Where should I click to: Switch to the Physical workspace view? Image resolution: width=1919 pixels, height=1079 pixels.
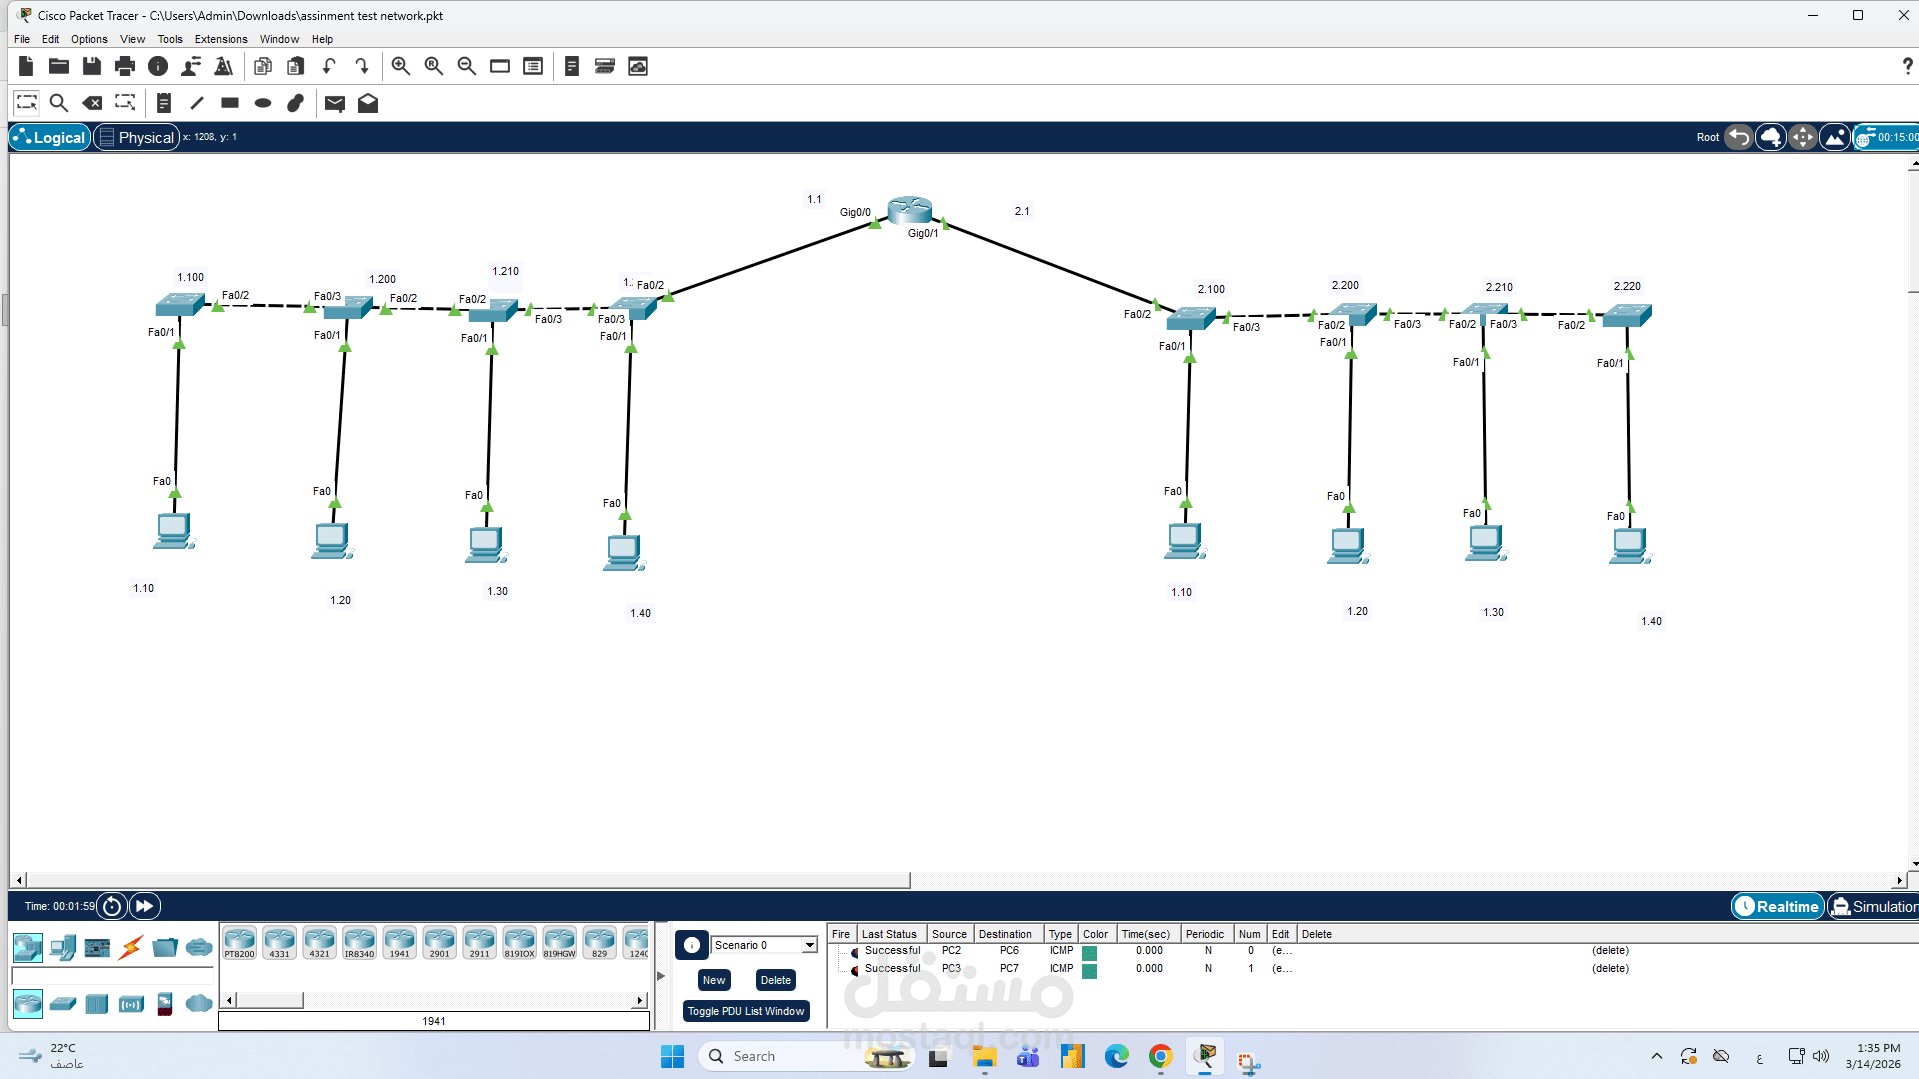click(137, 137)
